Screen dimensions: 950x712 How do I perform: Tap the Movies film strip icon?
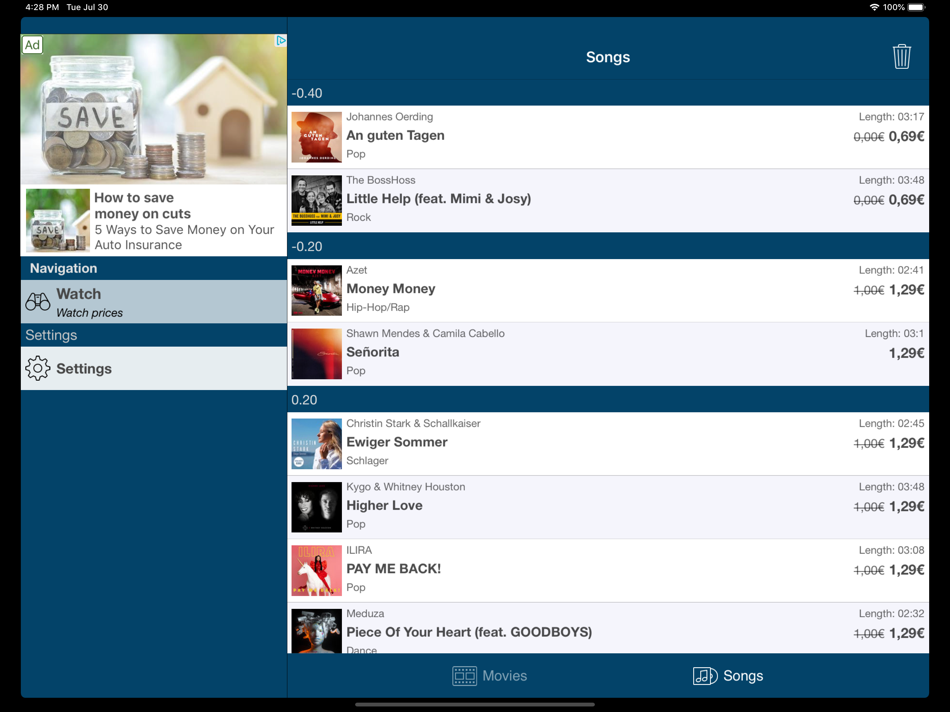pyautogui.click(x=465, y=676)
